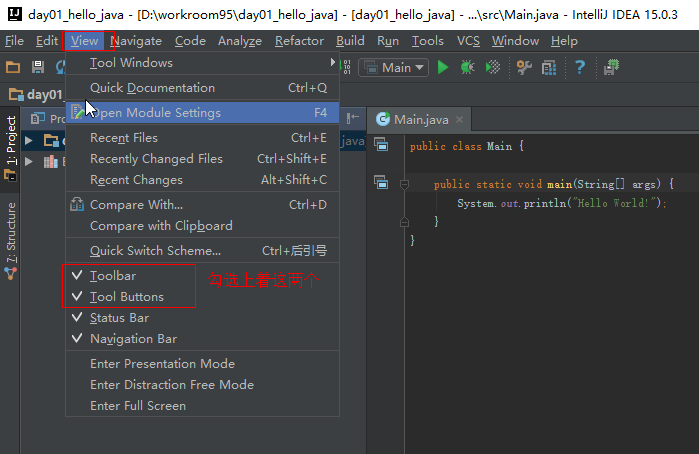Open the Project view selector
This screenshot has height=454, width=699.
tap(48, 118)
